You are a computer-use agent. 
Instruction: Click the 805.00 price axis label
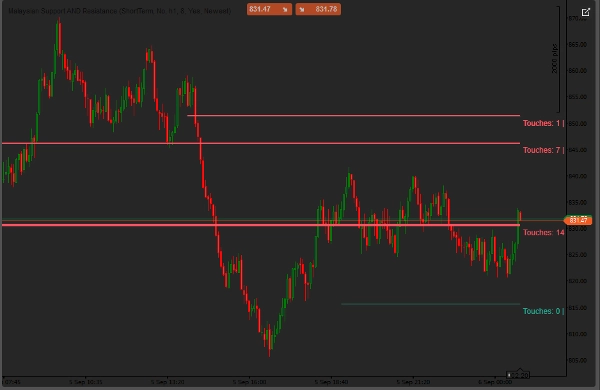pyautogui.click(x=578, y=361)
